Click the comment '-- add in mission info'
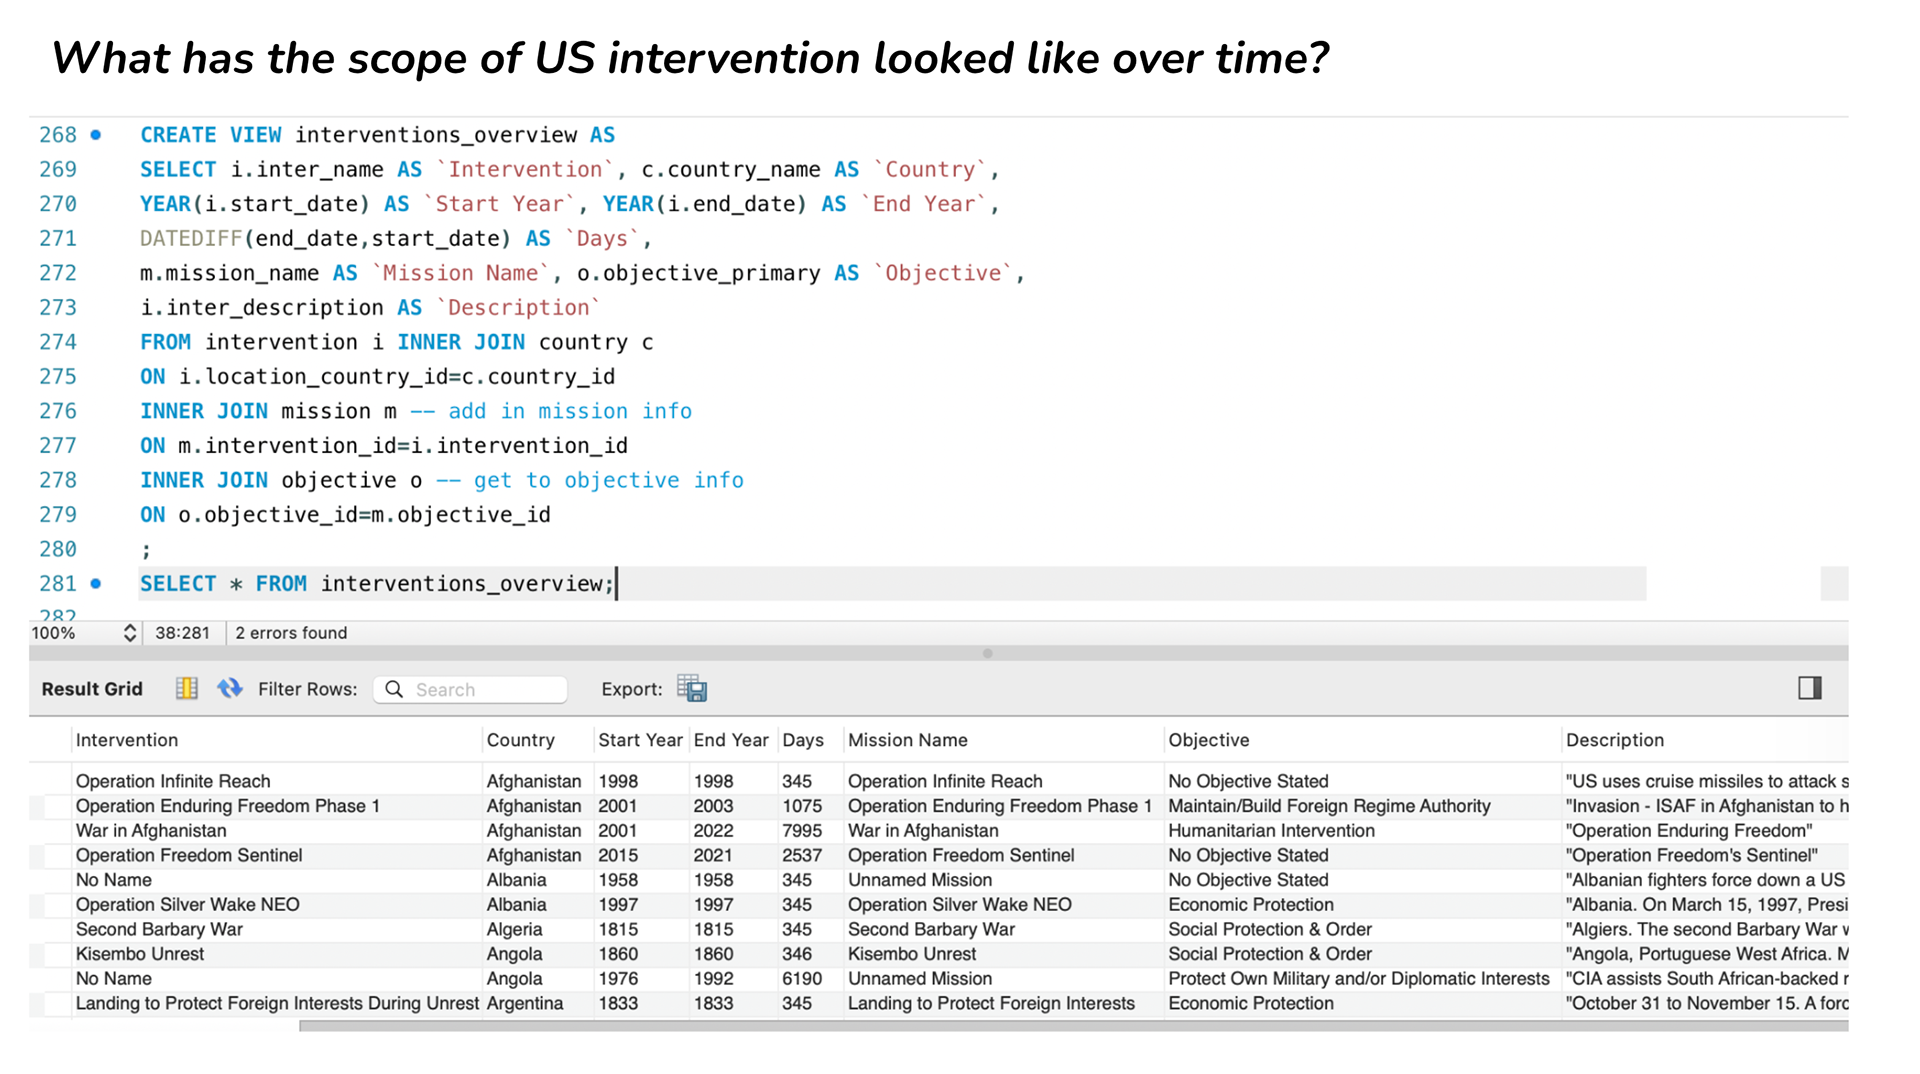This screenshot has width=1920, height=1074. [x=551, y=411]
